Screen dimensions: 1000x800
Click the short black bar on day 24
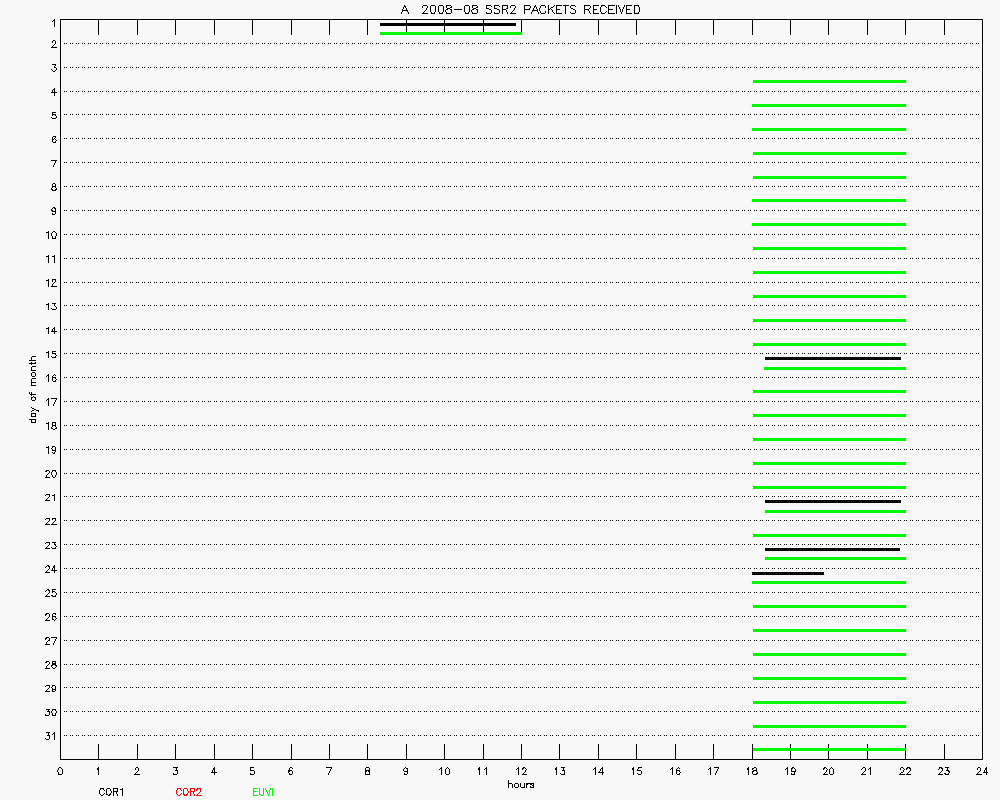pos(788,573)
